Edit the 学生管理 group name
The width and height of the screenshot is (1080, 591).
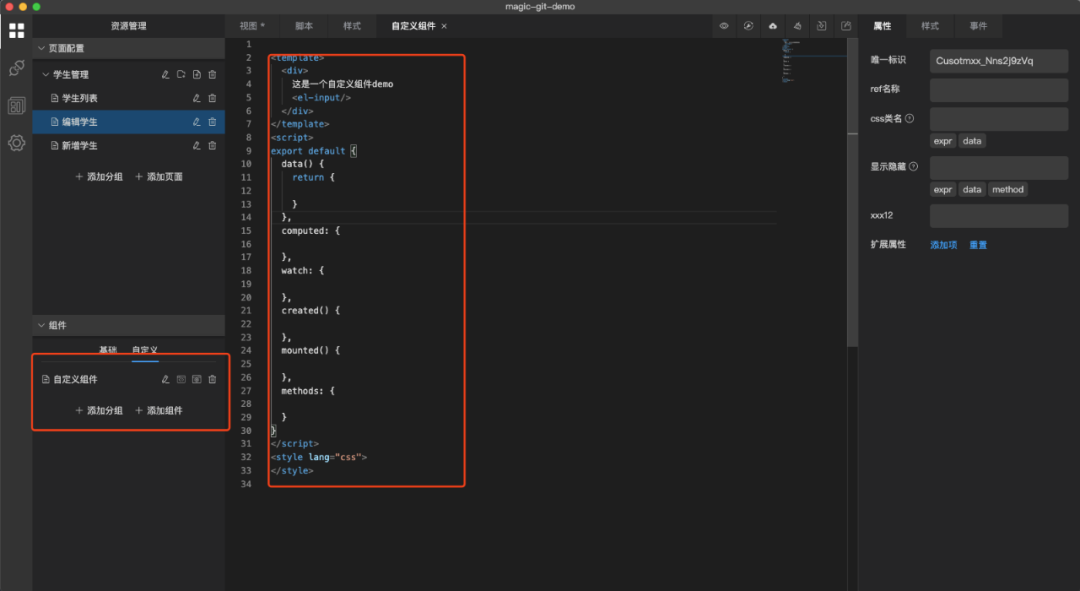[165, 74]
